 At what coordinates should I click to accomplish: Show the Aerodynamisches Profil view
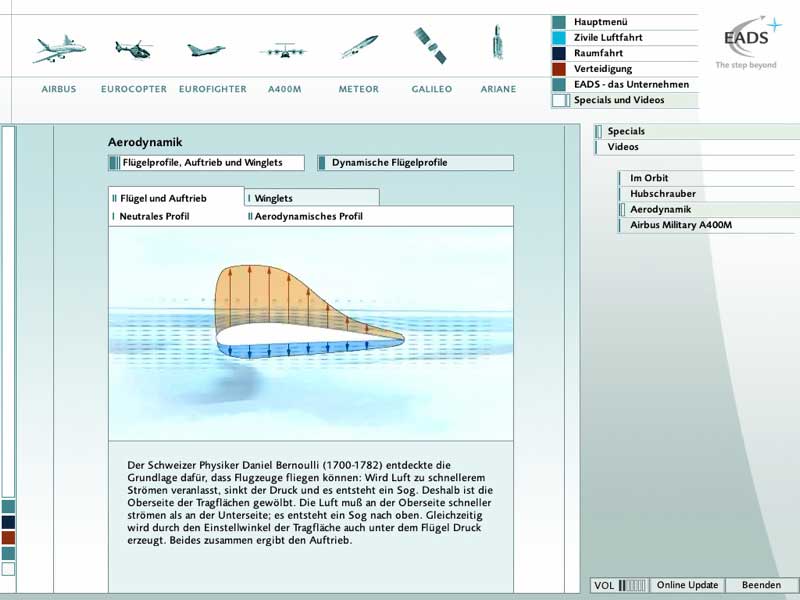click(x=305, y=216)
